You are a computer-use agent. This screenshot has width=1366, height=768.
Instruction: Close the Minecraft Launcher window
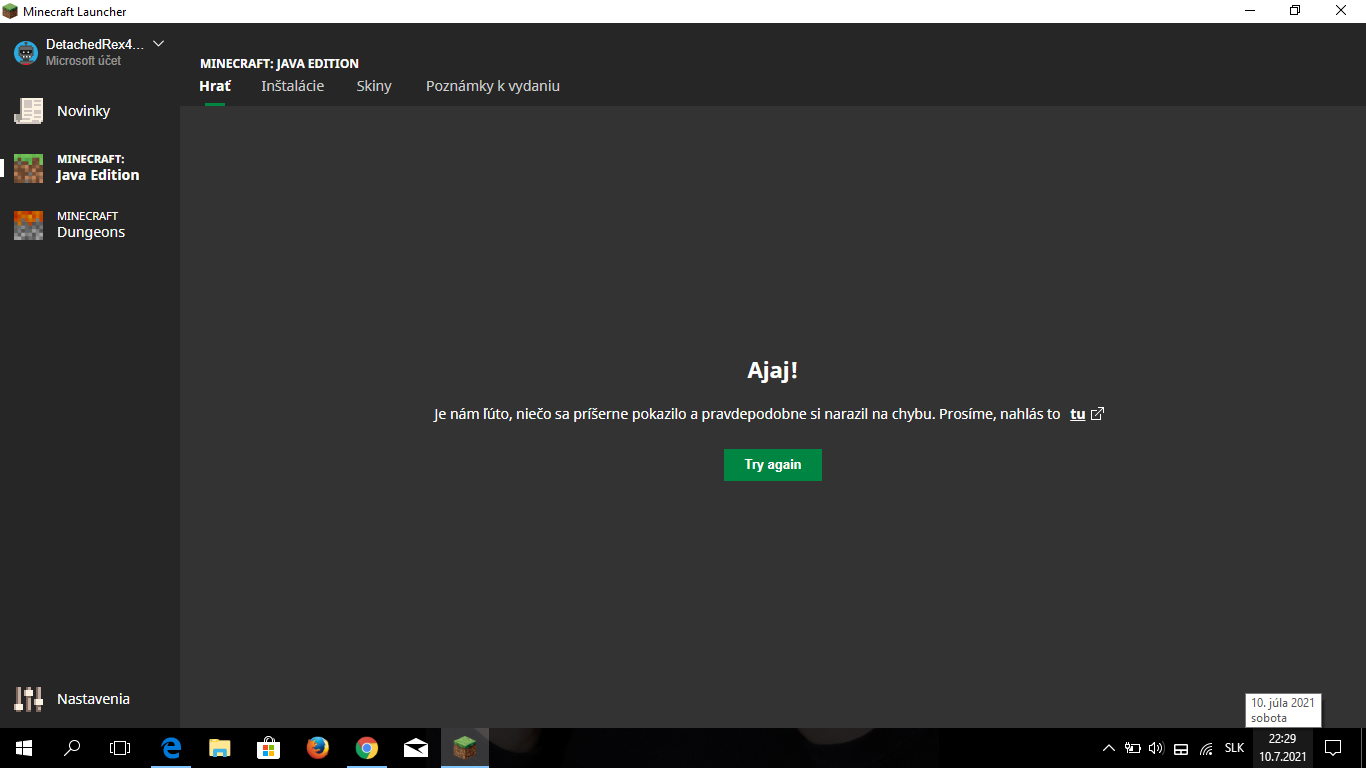(x=1342, y=11)
